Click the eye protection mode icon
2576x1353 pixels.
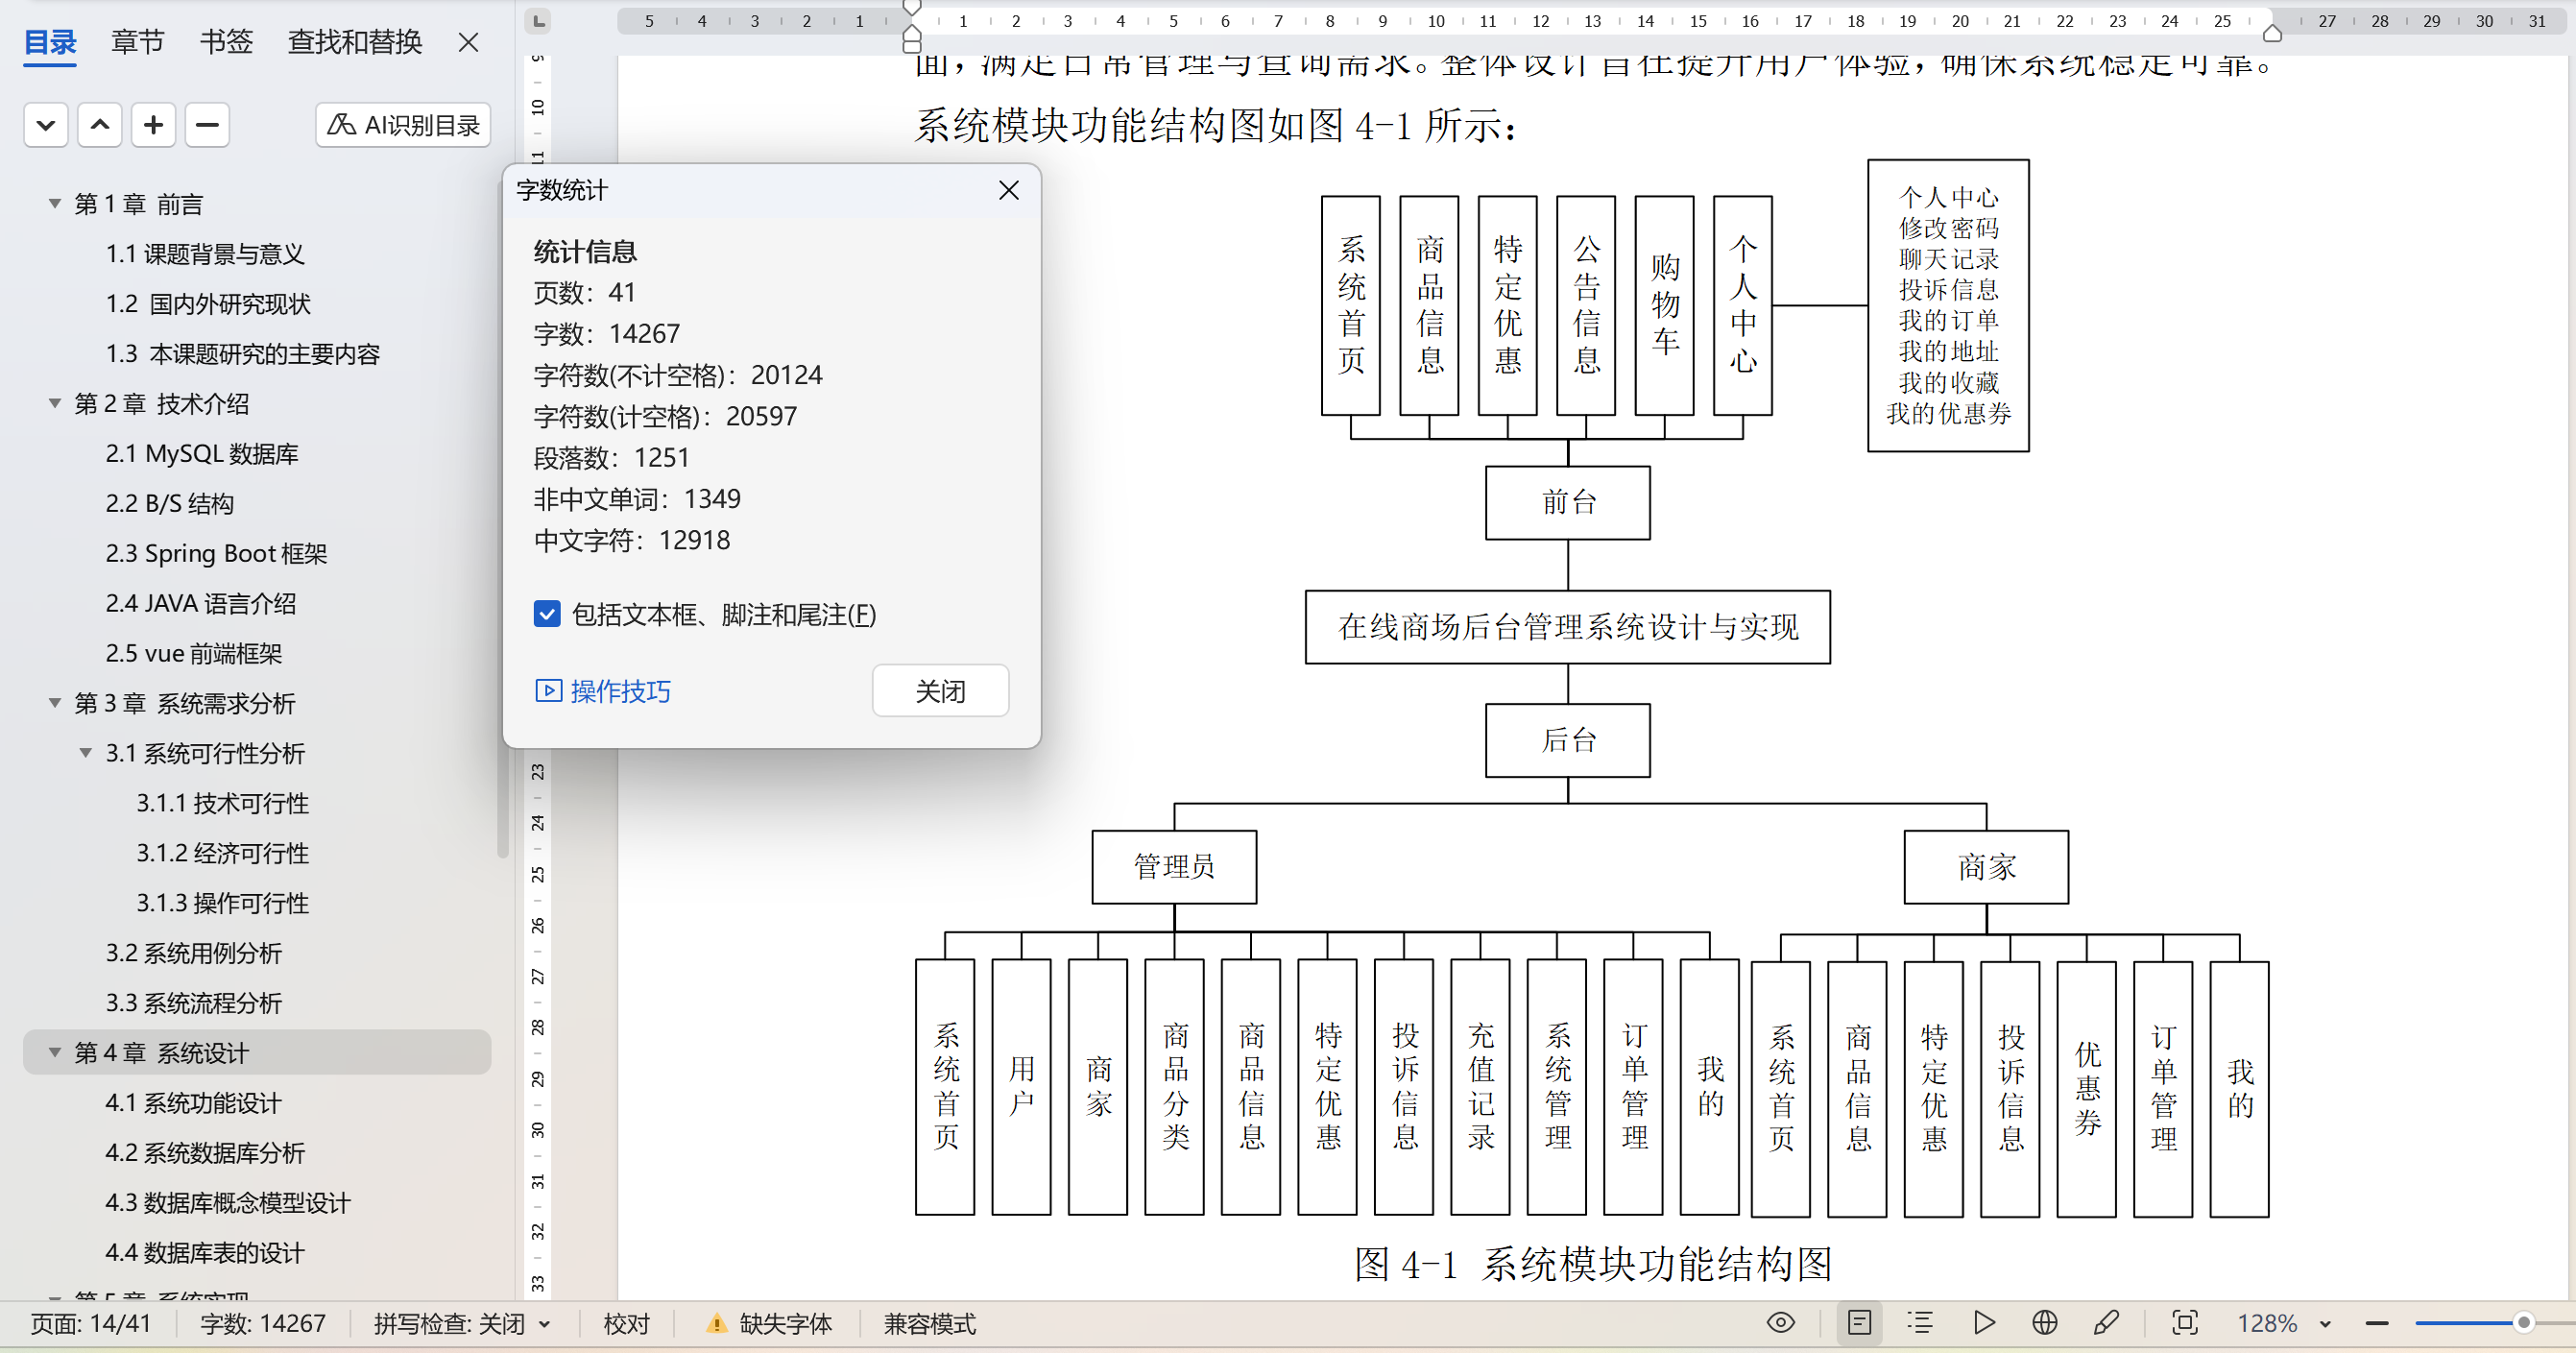pyautogui.click(x=1780, y=1323)
